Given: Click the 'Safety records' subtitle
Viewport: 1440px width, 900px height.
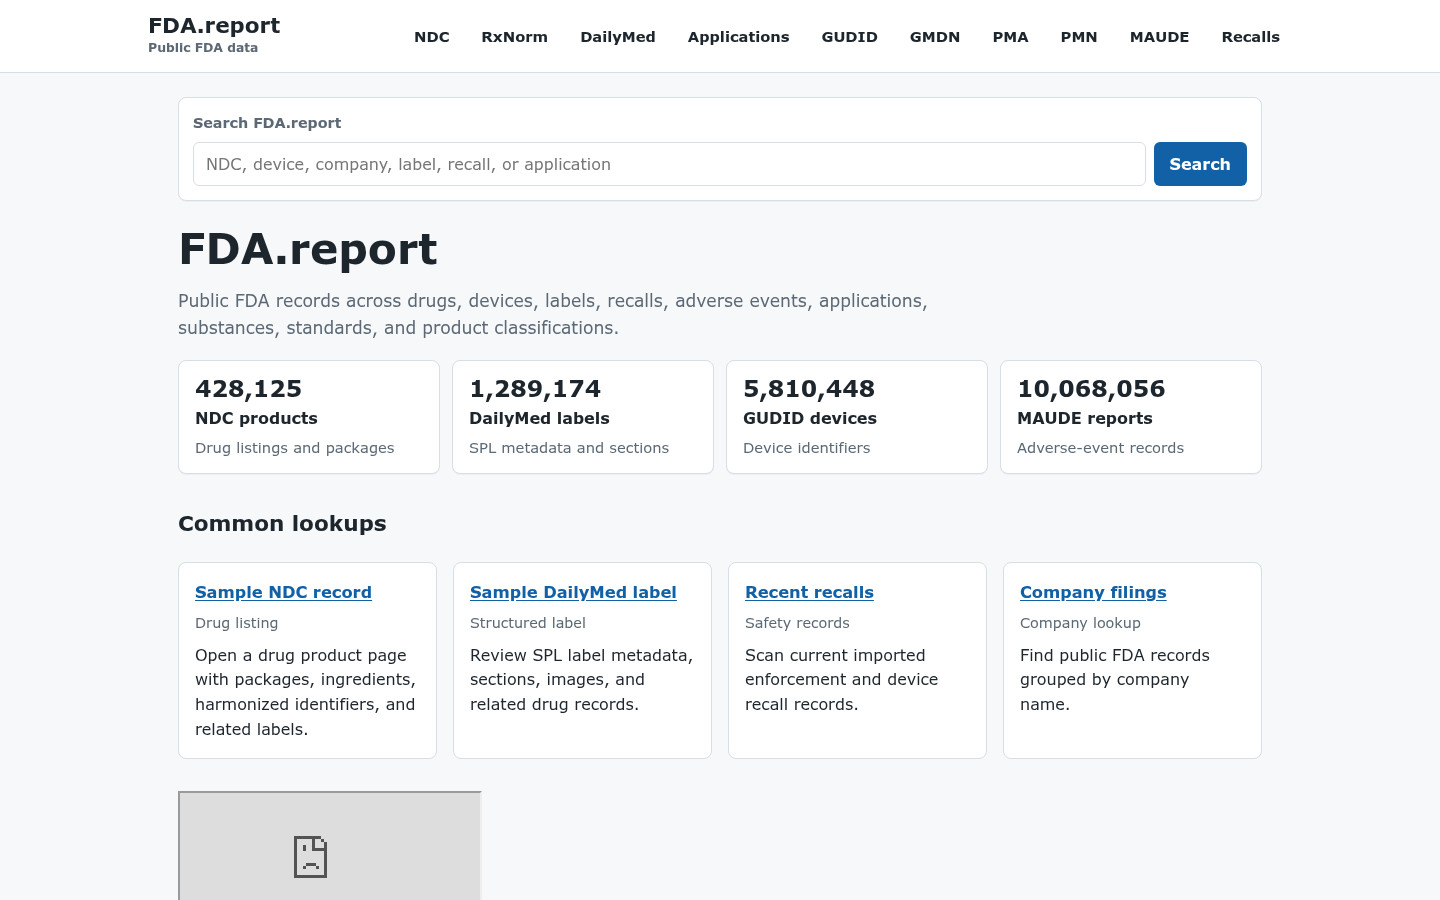Looking at the screenshot, I should coord(797,623).
